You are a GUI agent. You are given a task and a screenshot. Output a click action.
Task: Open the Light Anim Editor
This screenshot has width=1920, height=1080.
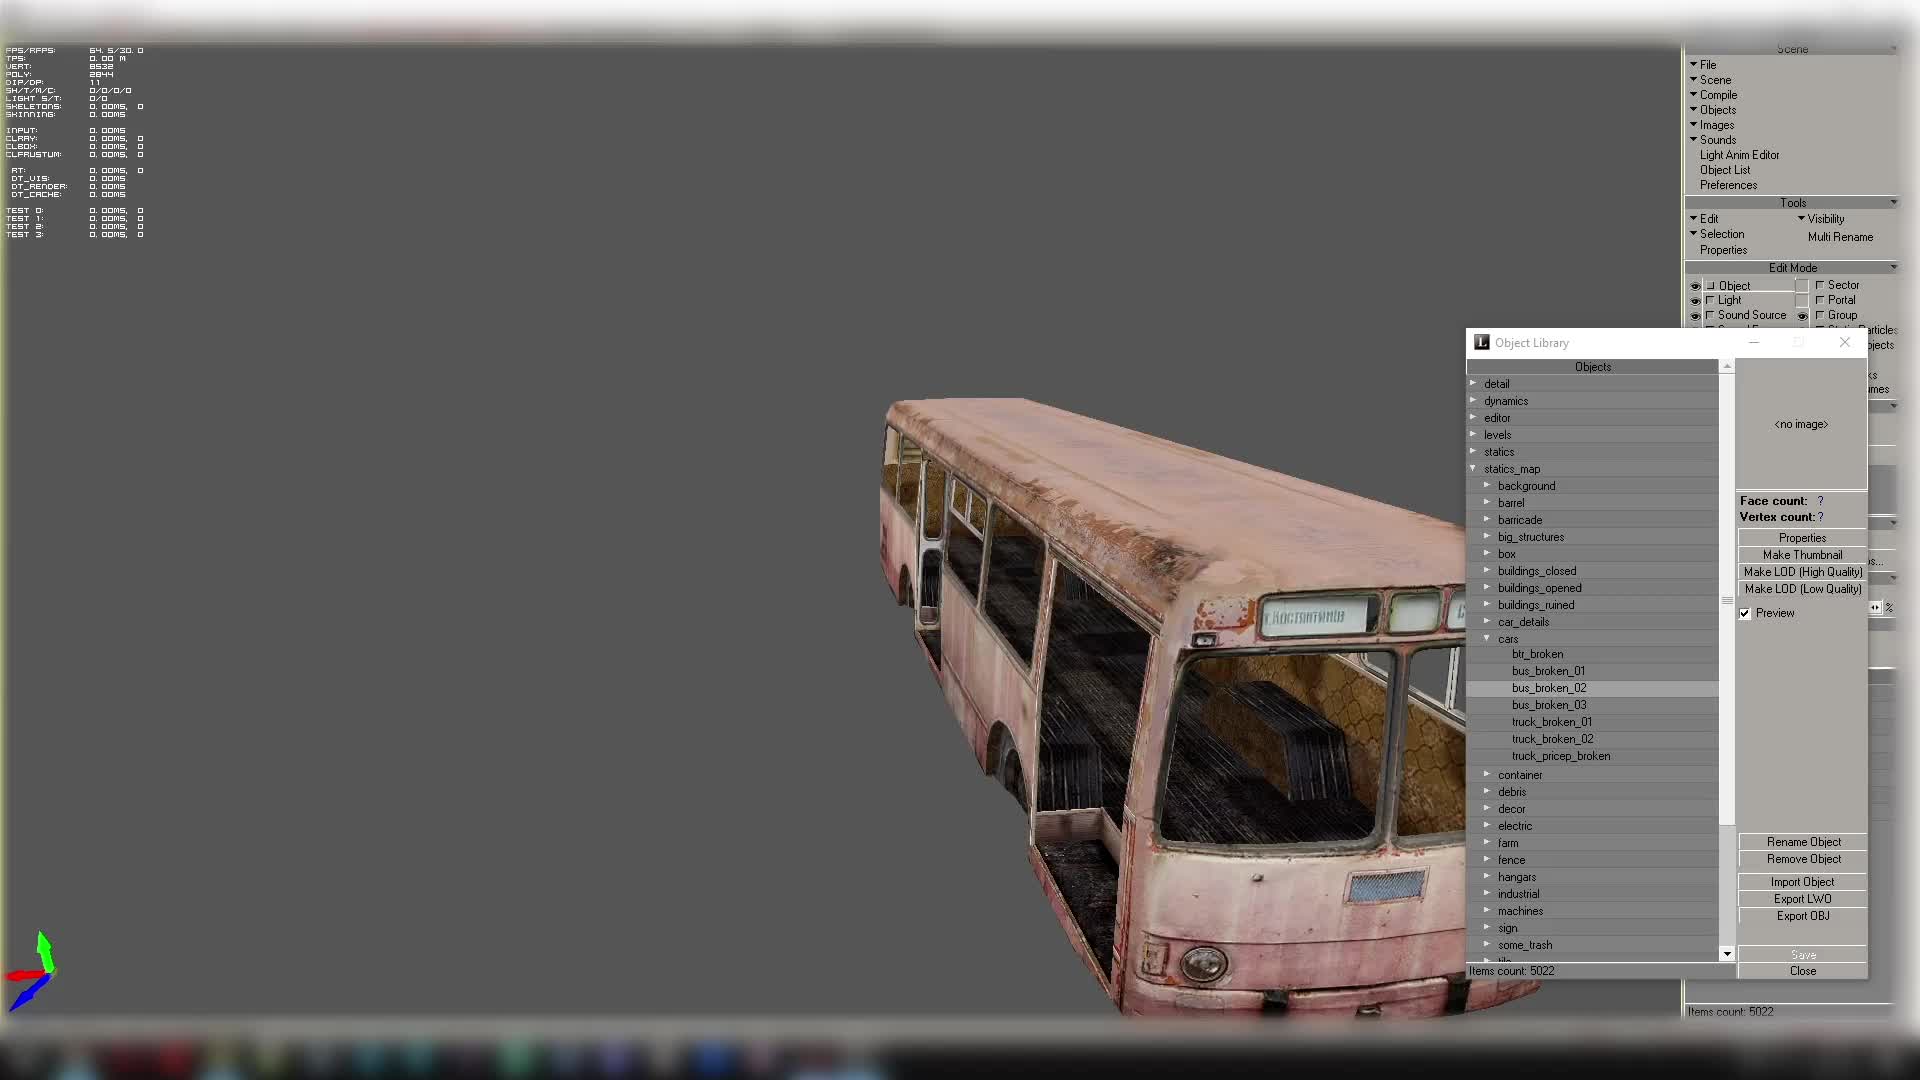click(1739, 154)
